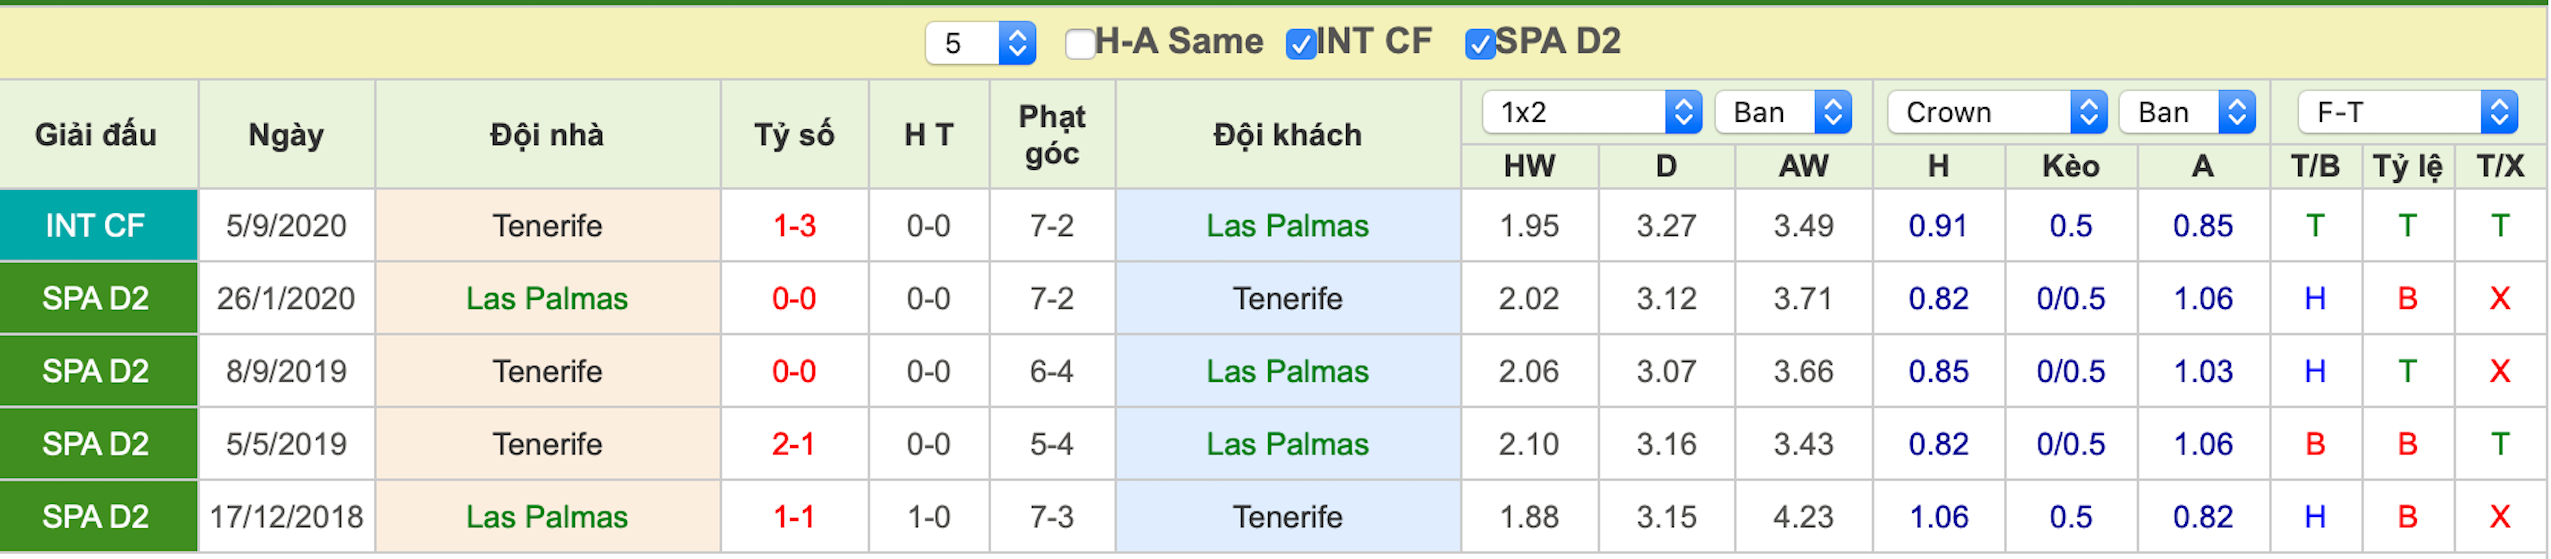The image size is (2551, 559).
Task: Click the Tỷ số column header
Action: coord(794,134)
